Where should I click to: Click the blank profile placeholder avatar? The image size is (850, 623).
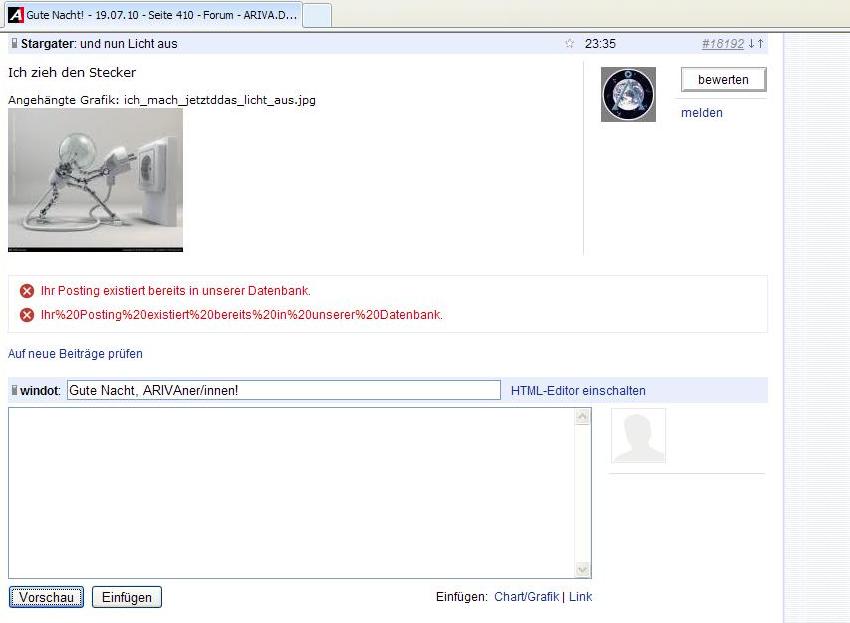pyautogui.click(x=638, y=436)
